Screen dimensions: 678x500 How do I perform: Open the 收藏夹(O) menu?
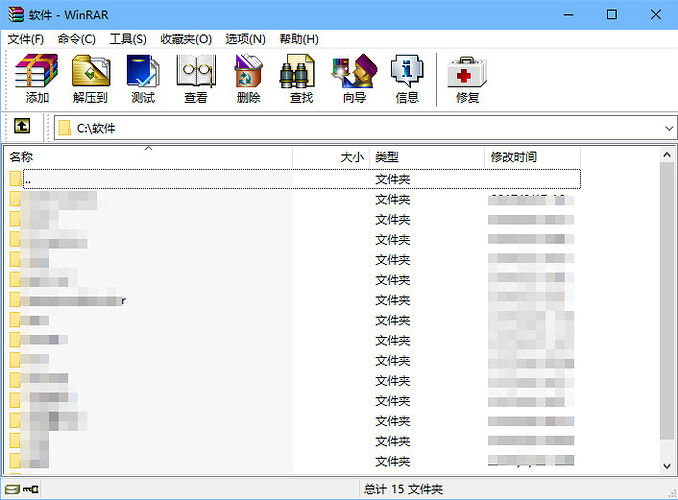[186, 39]
